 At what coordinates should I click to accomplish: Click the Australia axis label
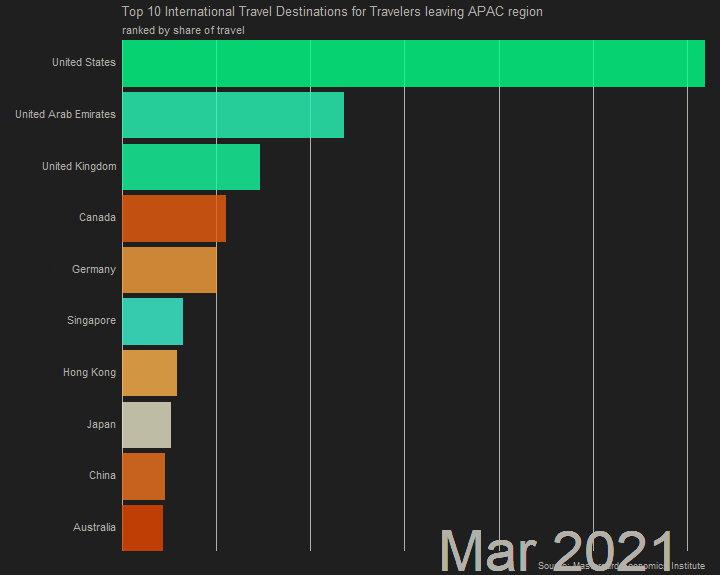pyautogui.click(x=94, y=528)
